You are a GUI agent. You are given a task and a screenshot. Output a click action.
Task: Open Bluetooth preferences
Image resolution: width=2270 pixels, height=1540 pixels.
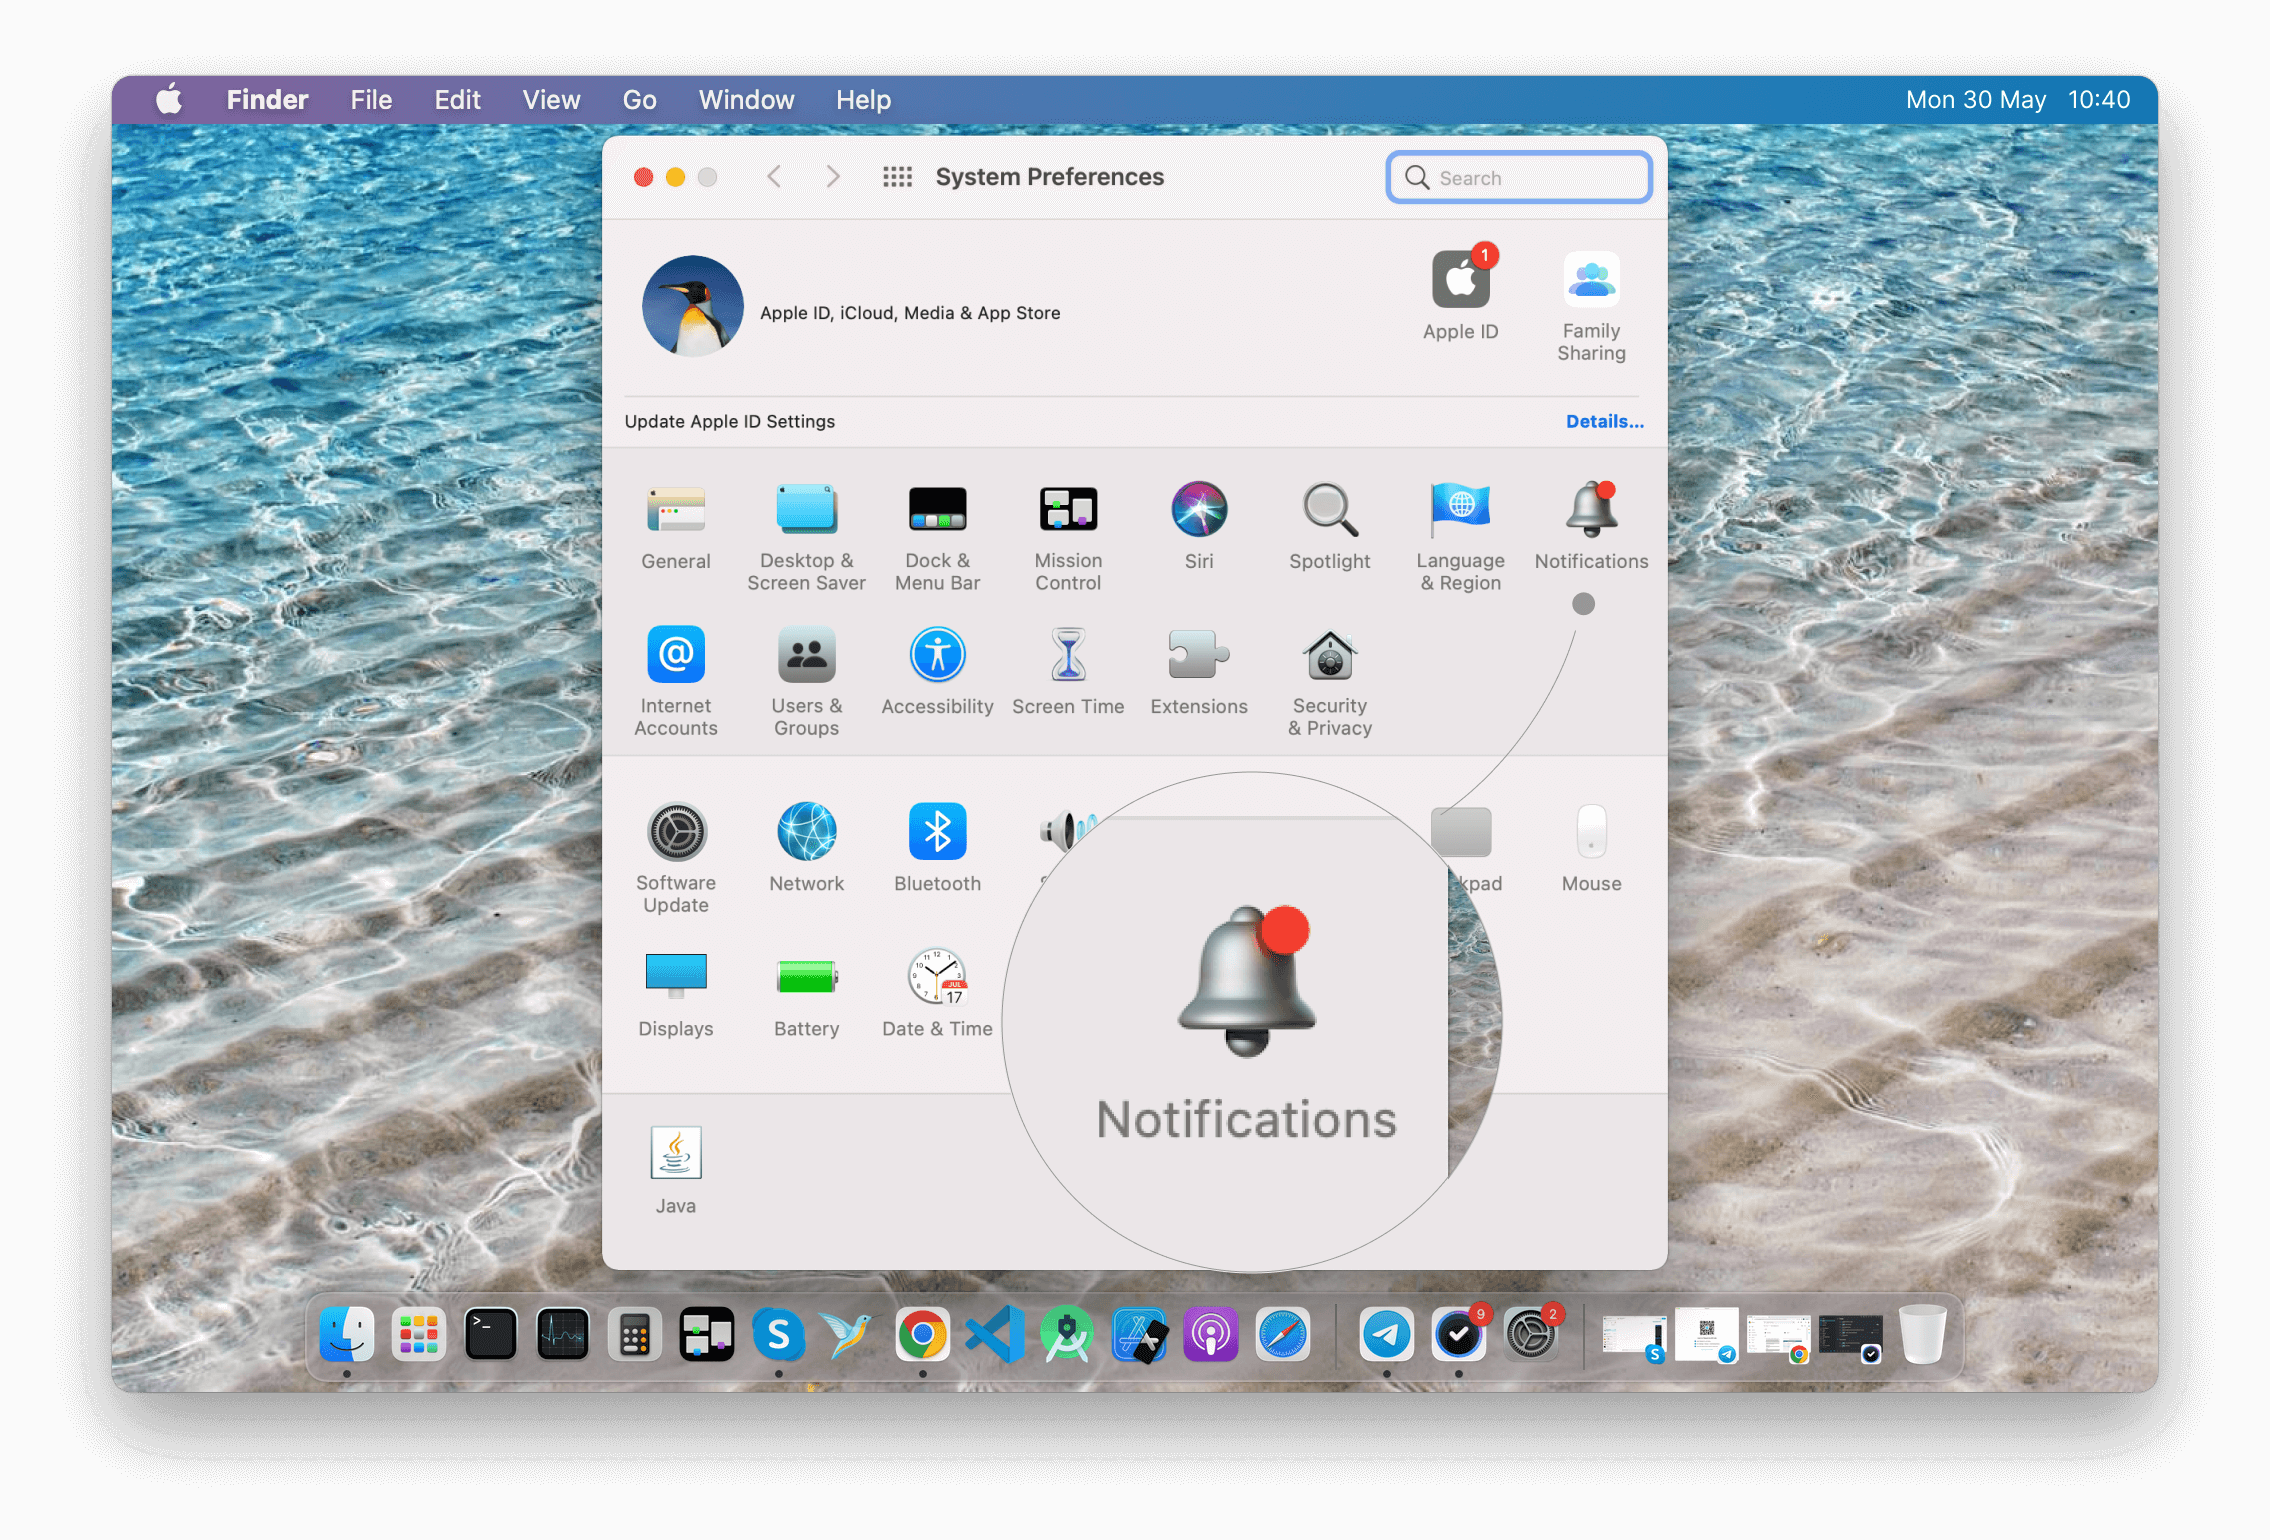pos(937,848)
